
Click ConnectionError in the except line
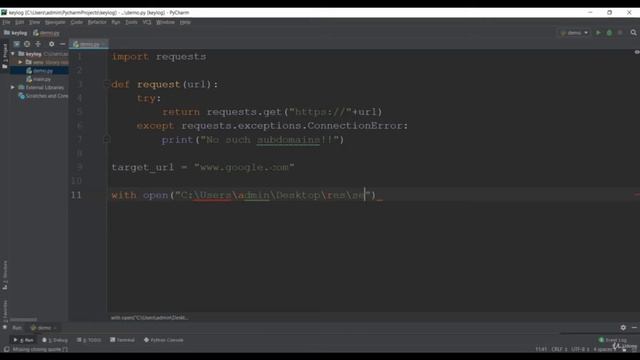tap(355, 126)
